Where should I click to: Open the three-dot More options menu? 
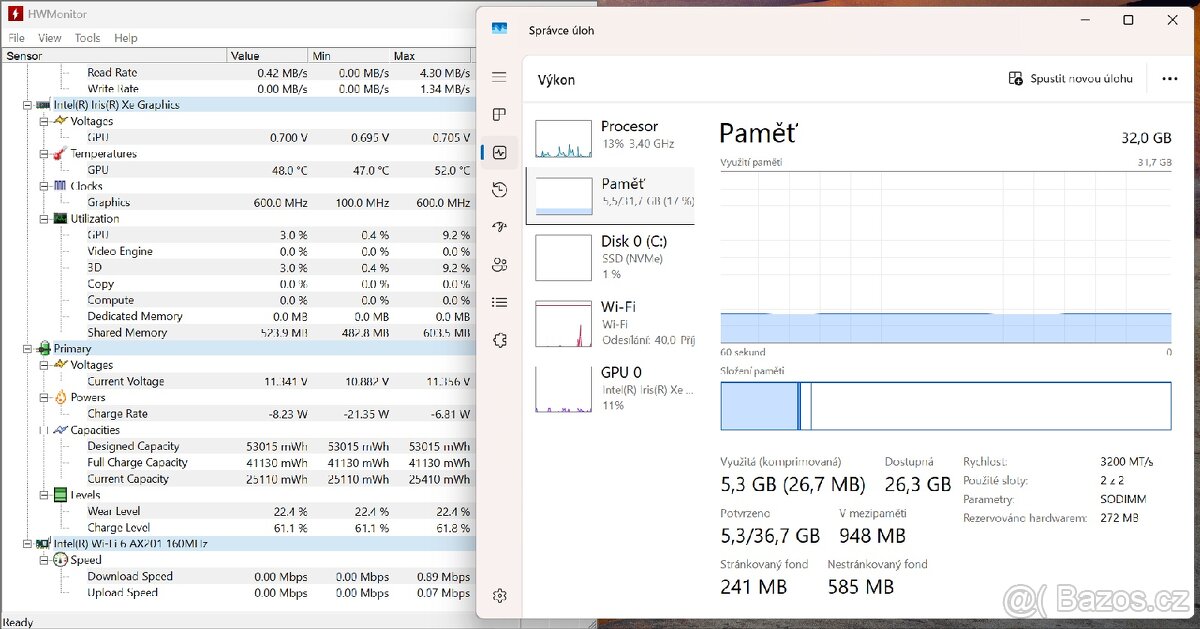pyautogui.click(x=1169, y=78)
